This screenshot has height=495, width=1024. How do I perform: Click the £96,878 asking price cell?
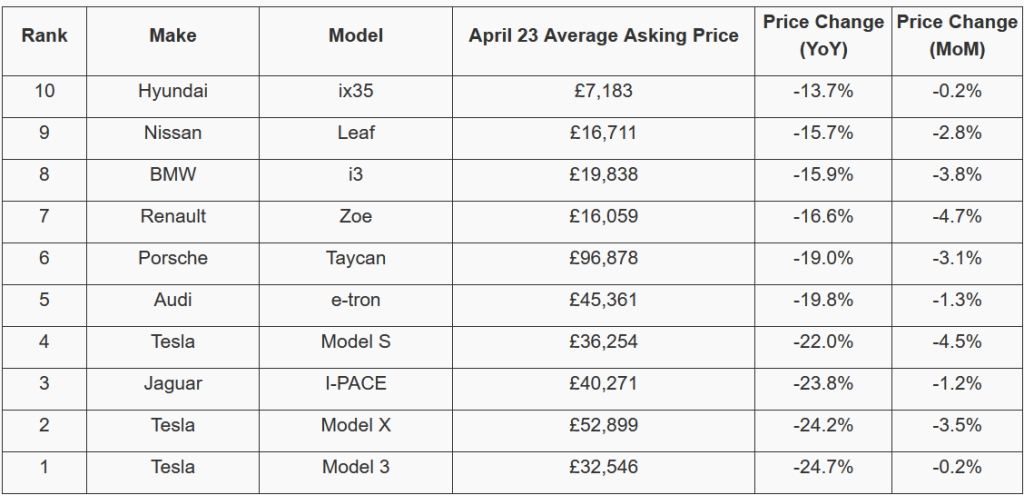tap(603, 259)
